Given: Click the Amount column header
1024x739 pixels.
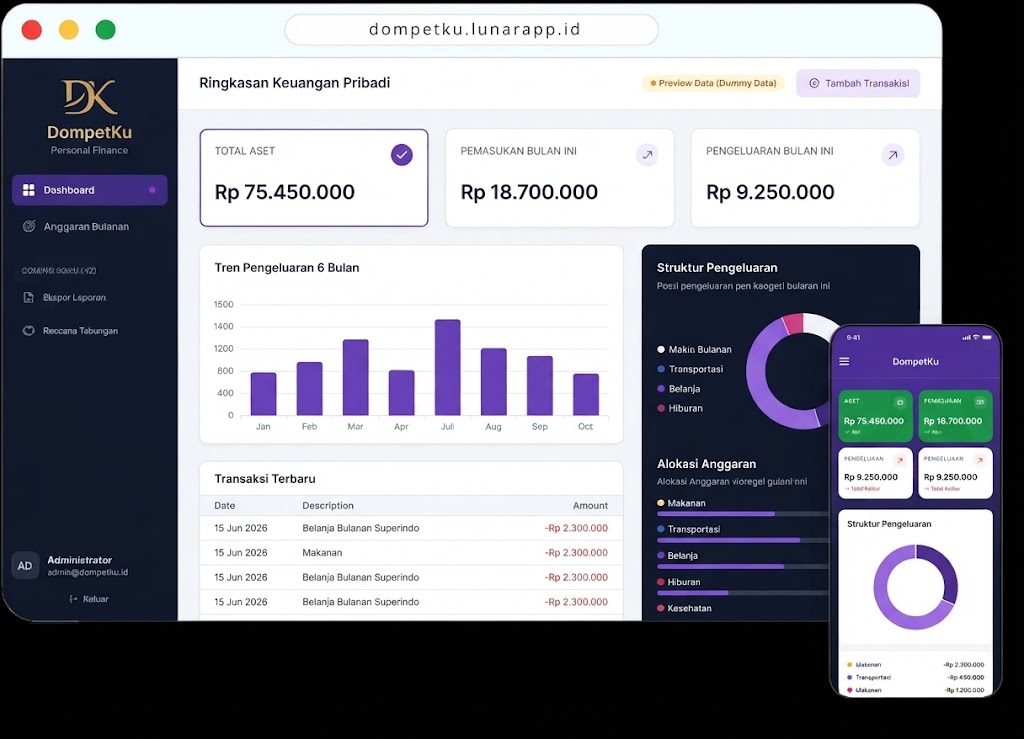Looking at the screenshot, I should tap(590, 505).
